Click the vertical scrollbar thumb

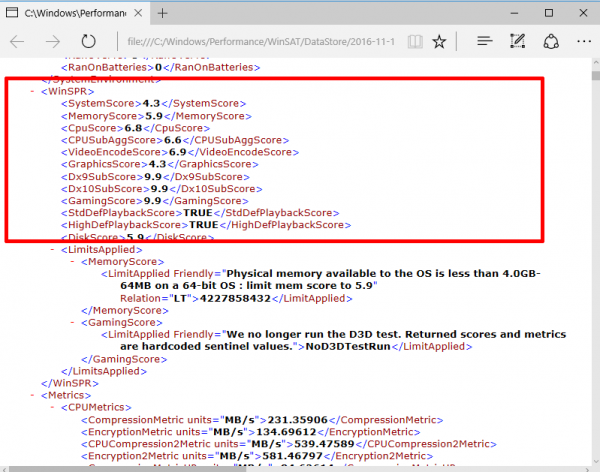[596, 75]
